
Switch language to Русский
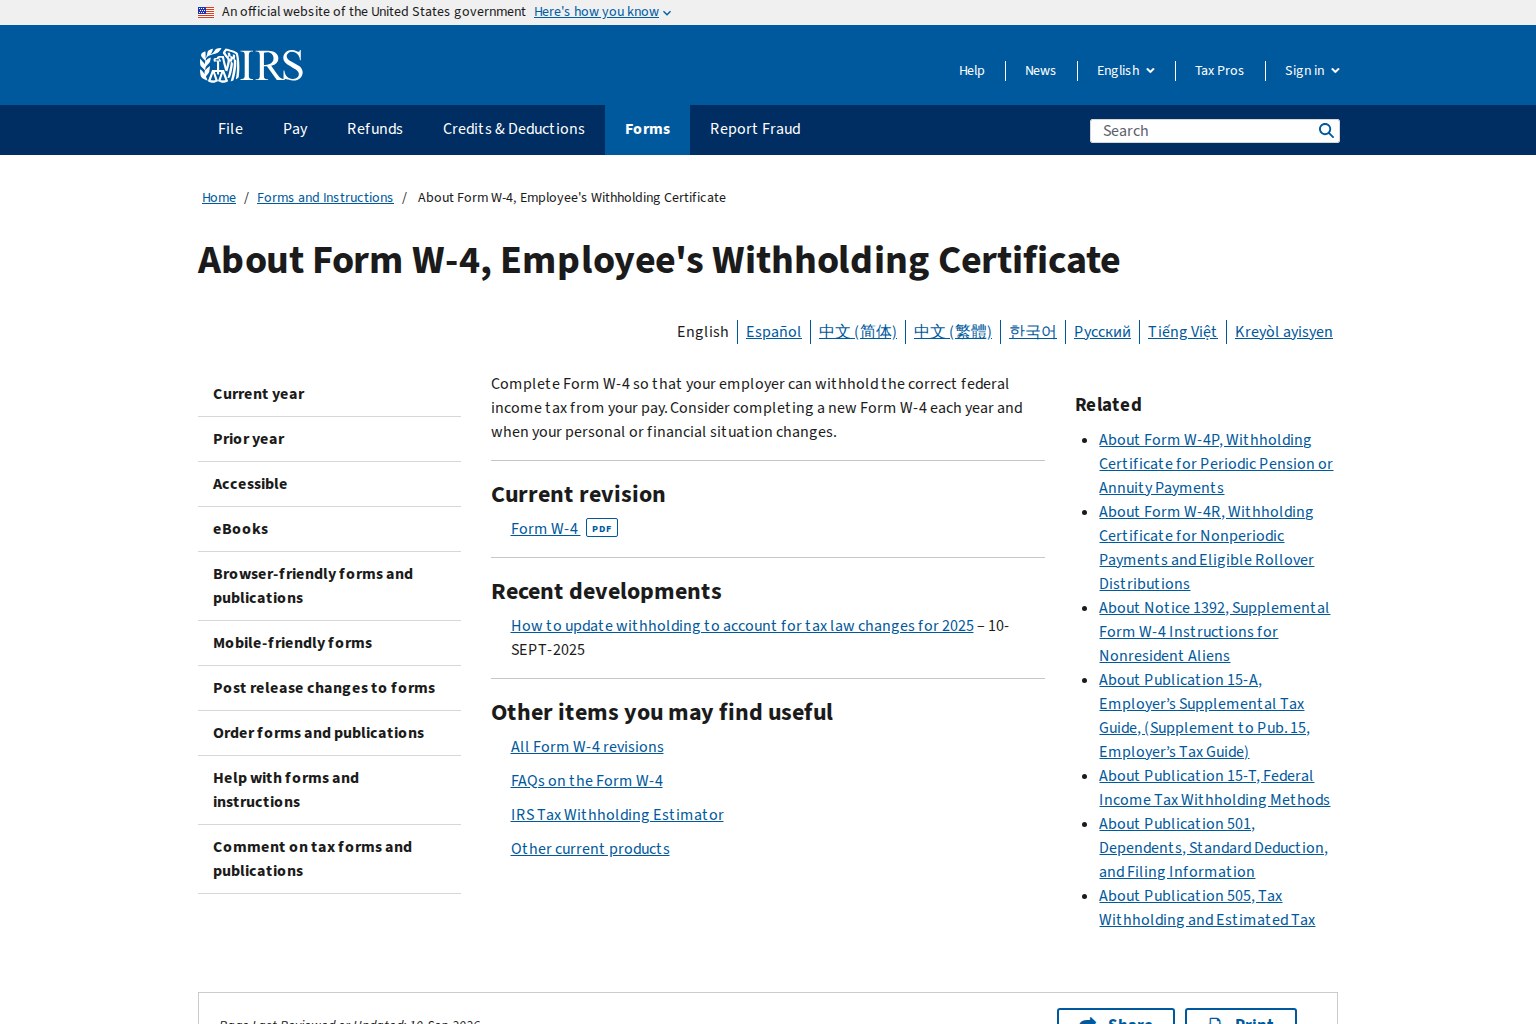click(1102, 332)
